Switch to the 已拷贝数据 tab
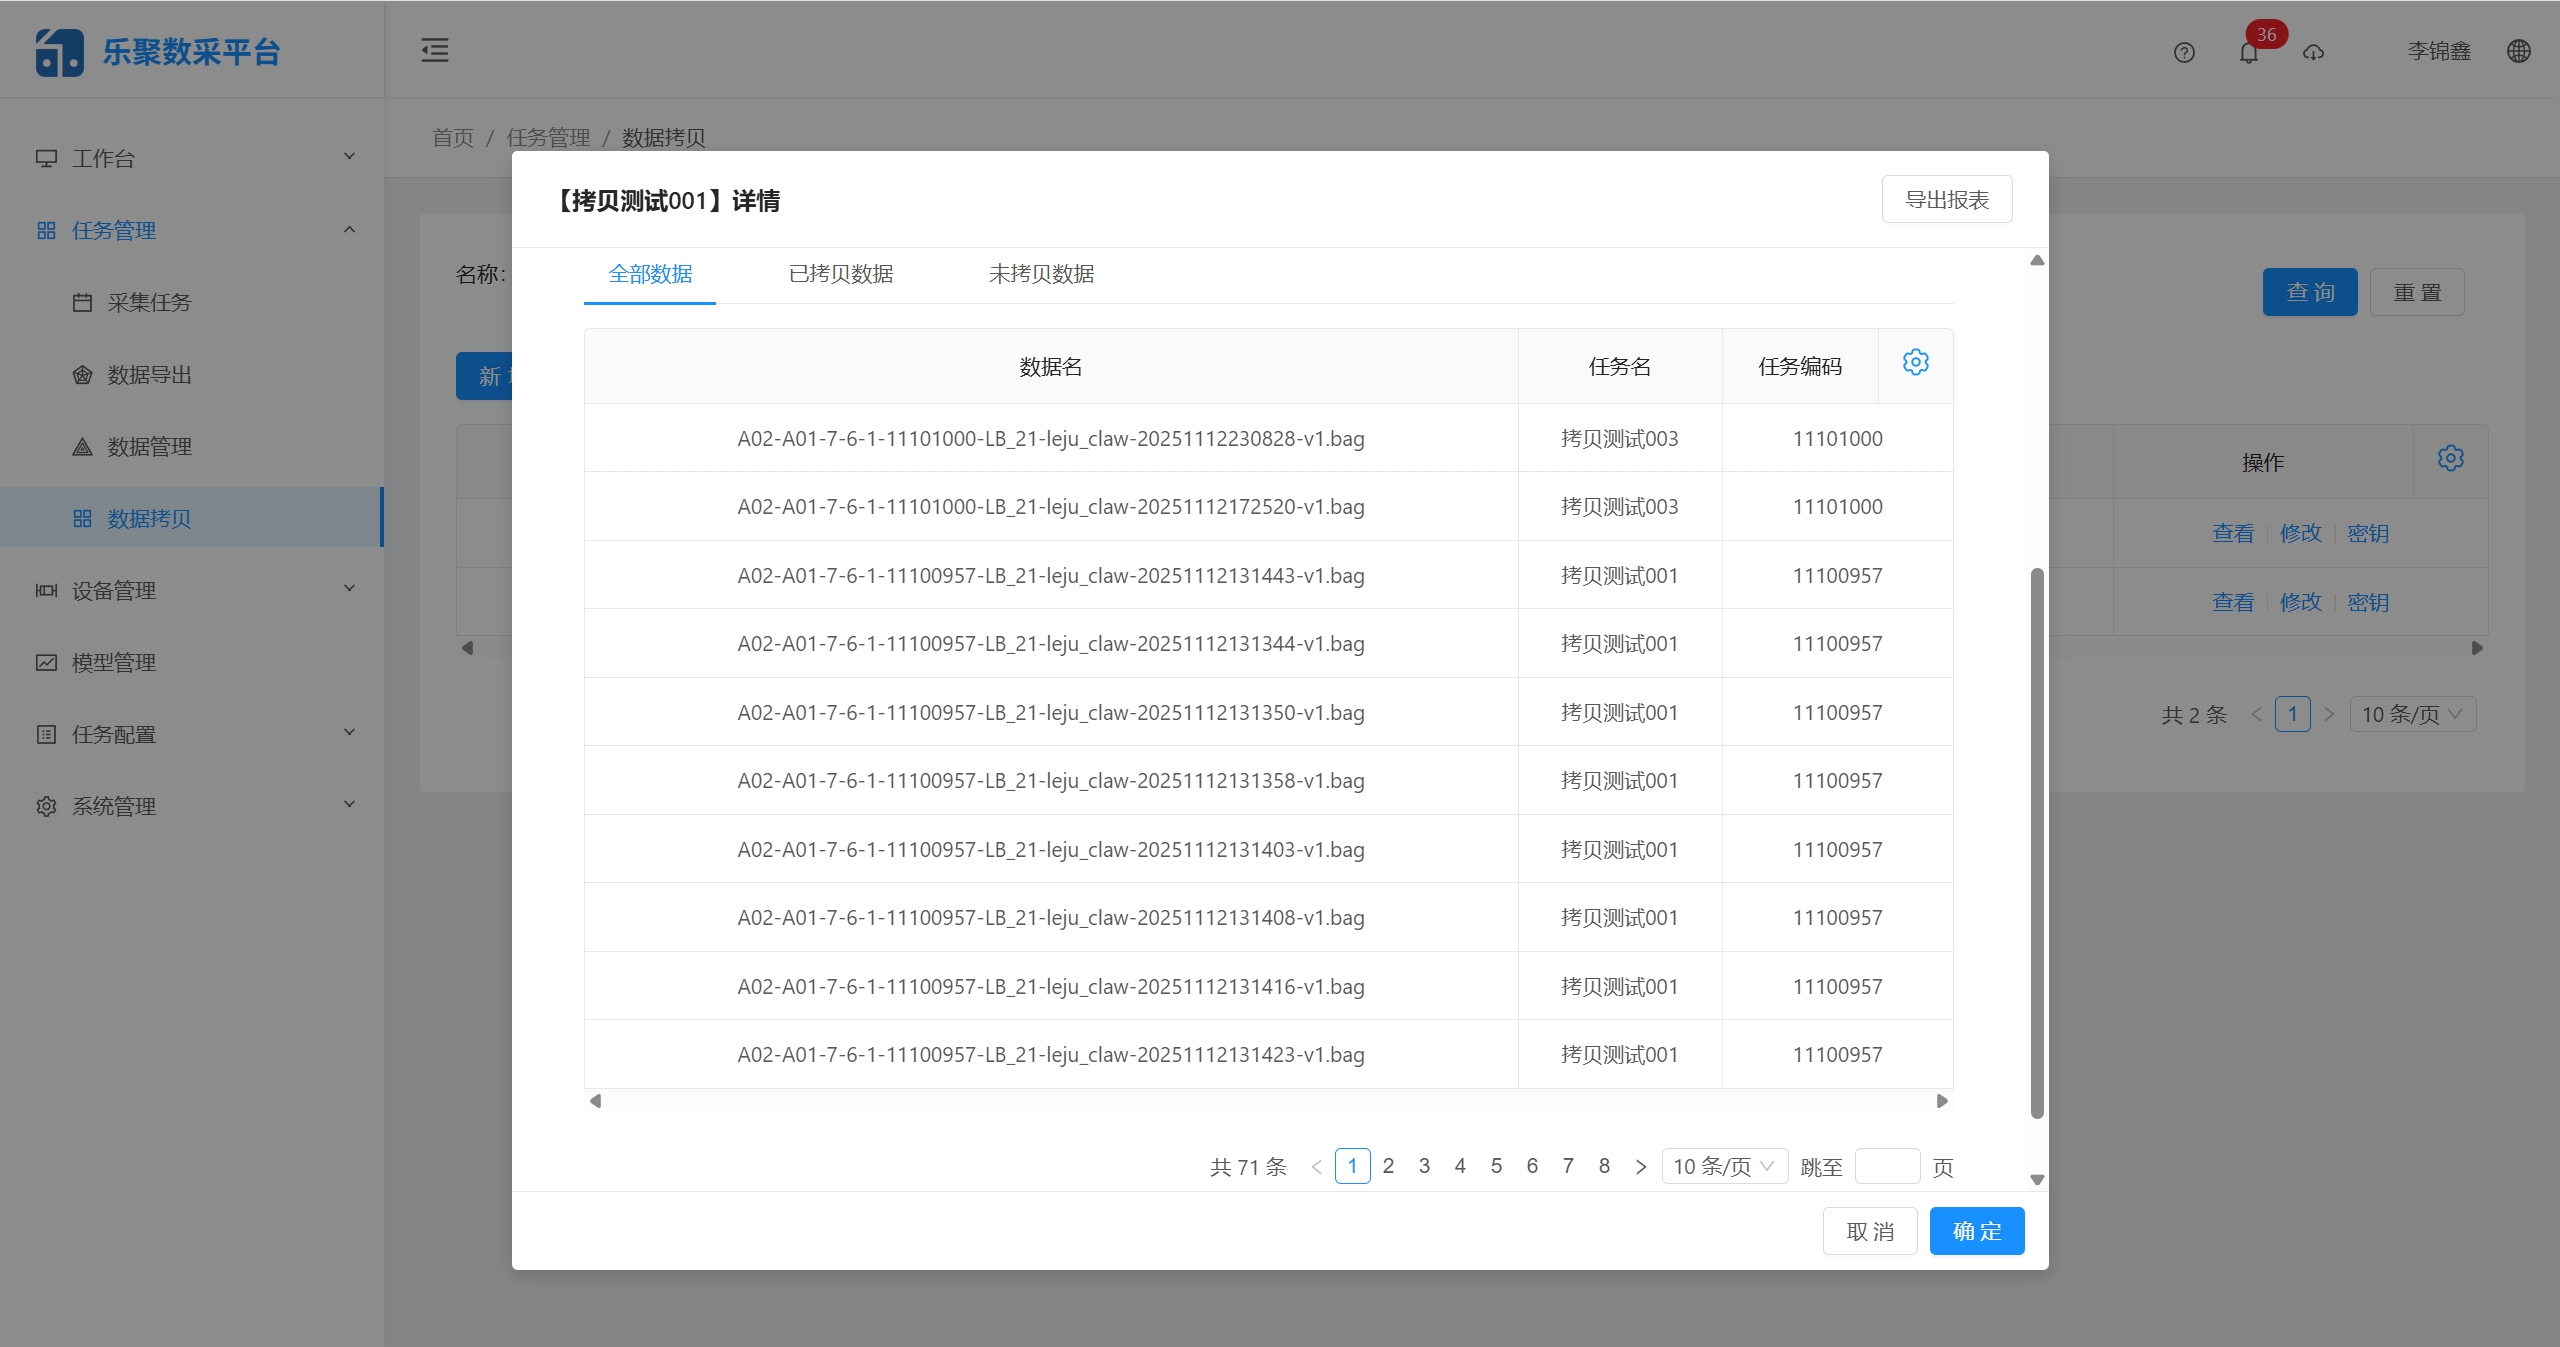Viewport: 2560px width, 1347px height. click(x=840, y=274)
